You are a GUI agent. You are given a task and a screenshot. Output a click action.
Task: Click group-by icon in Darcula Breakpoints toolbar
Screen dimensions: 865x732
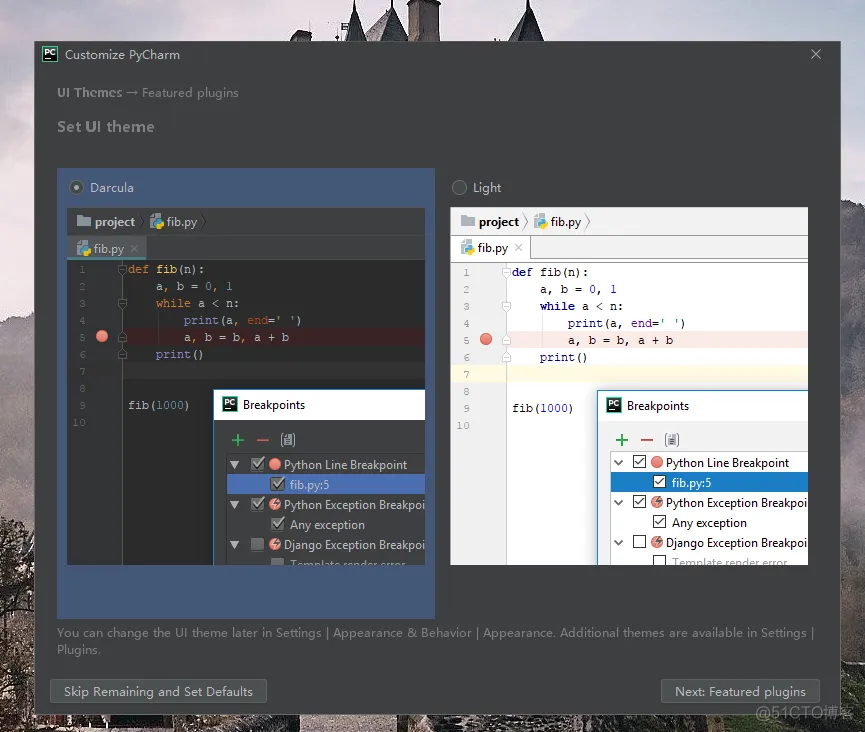(288, 440)
